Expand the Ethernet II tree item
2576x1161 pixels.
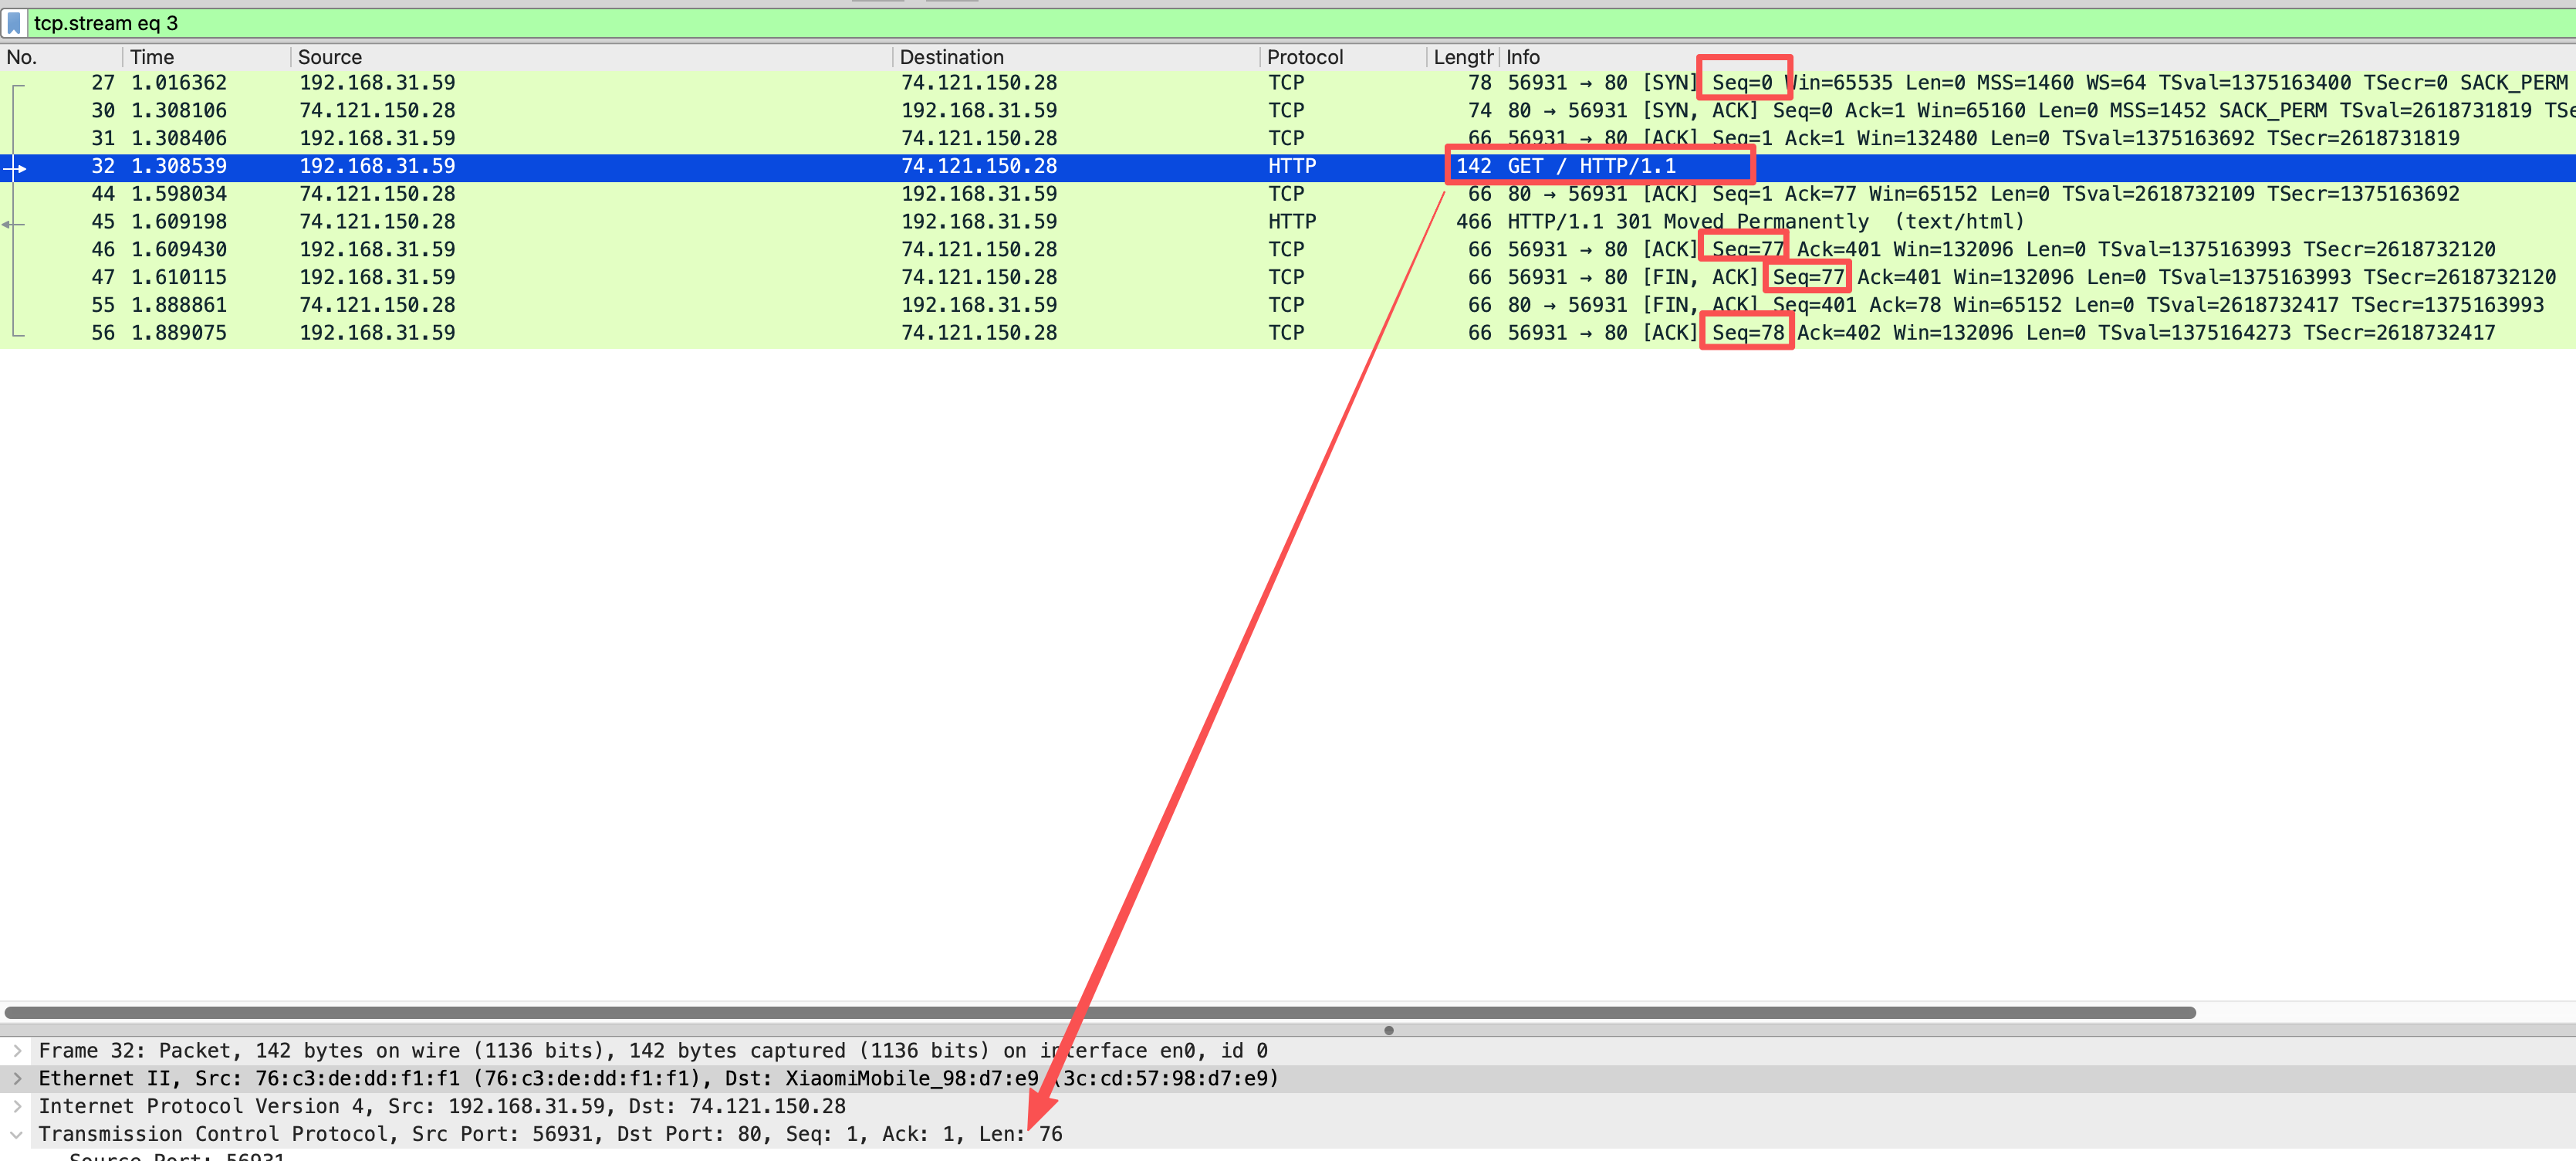(x=17, y=1079)
